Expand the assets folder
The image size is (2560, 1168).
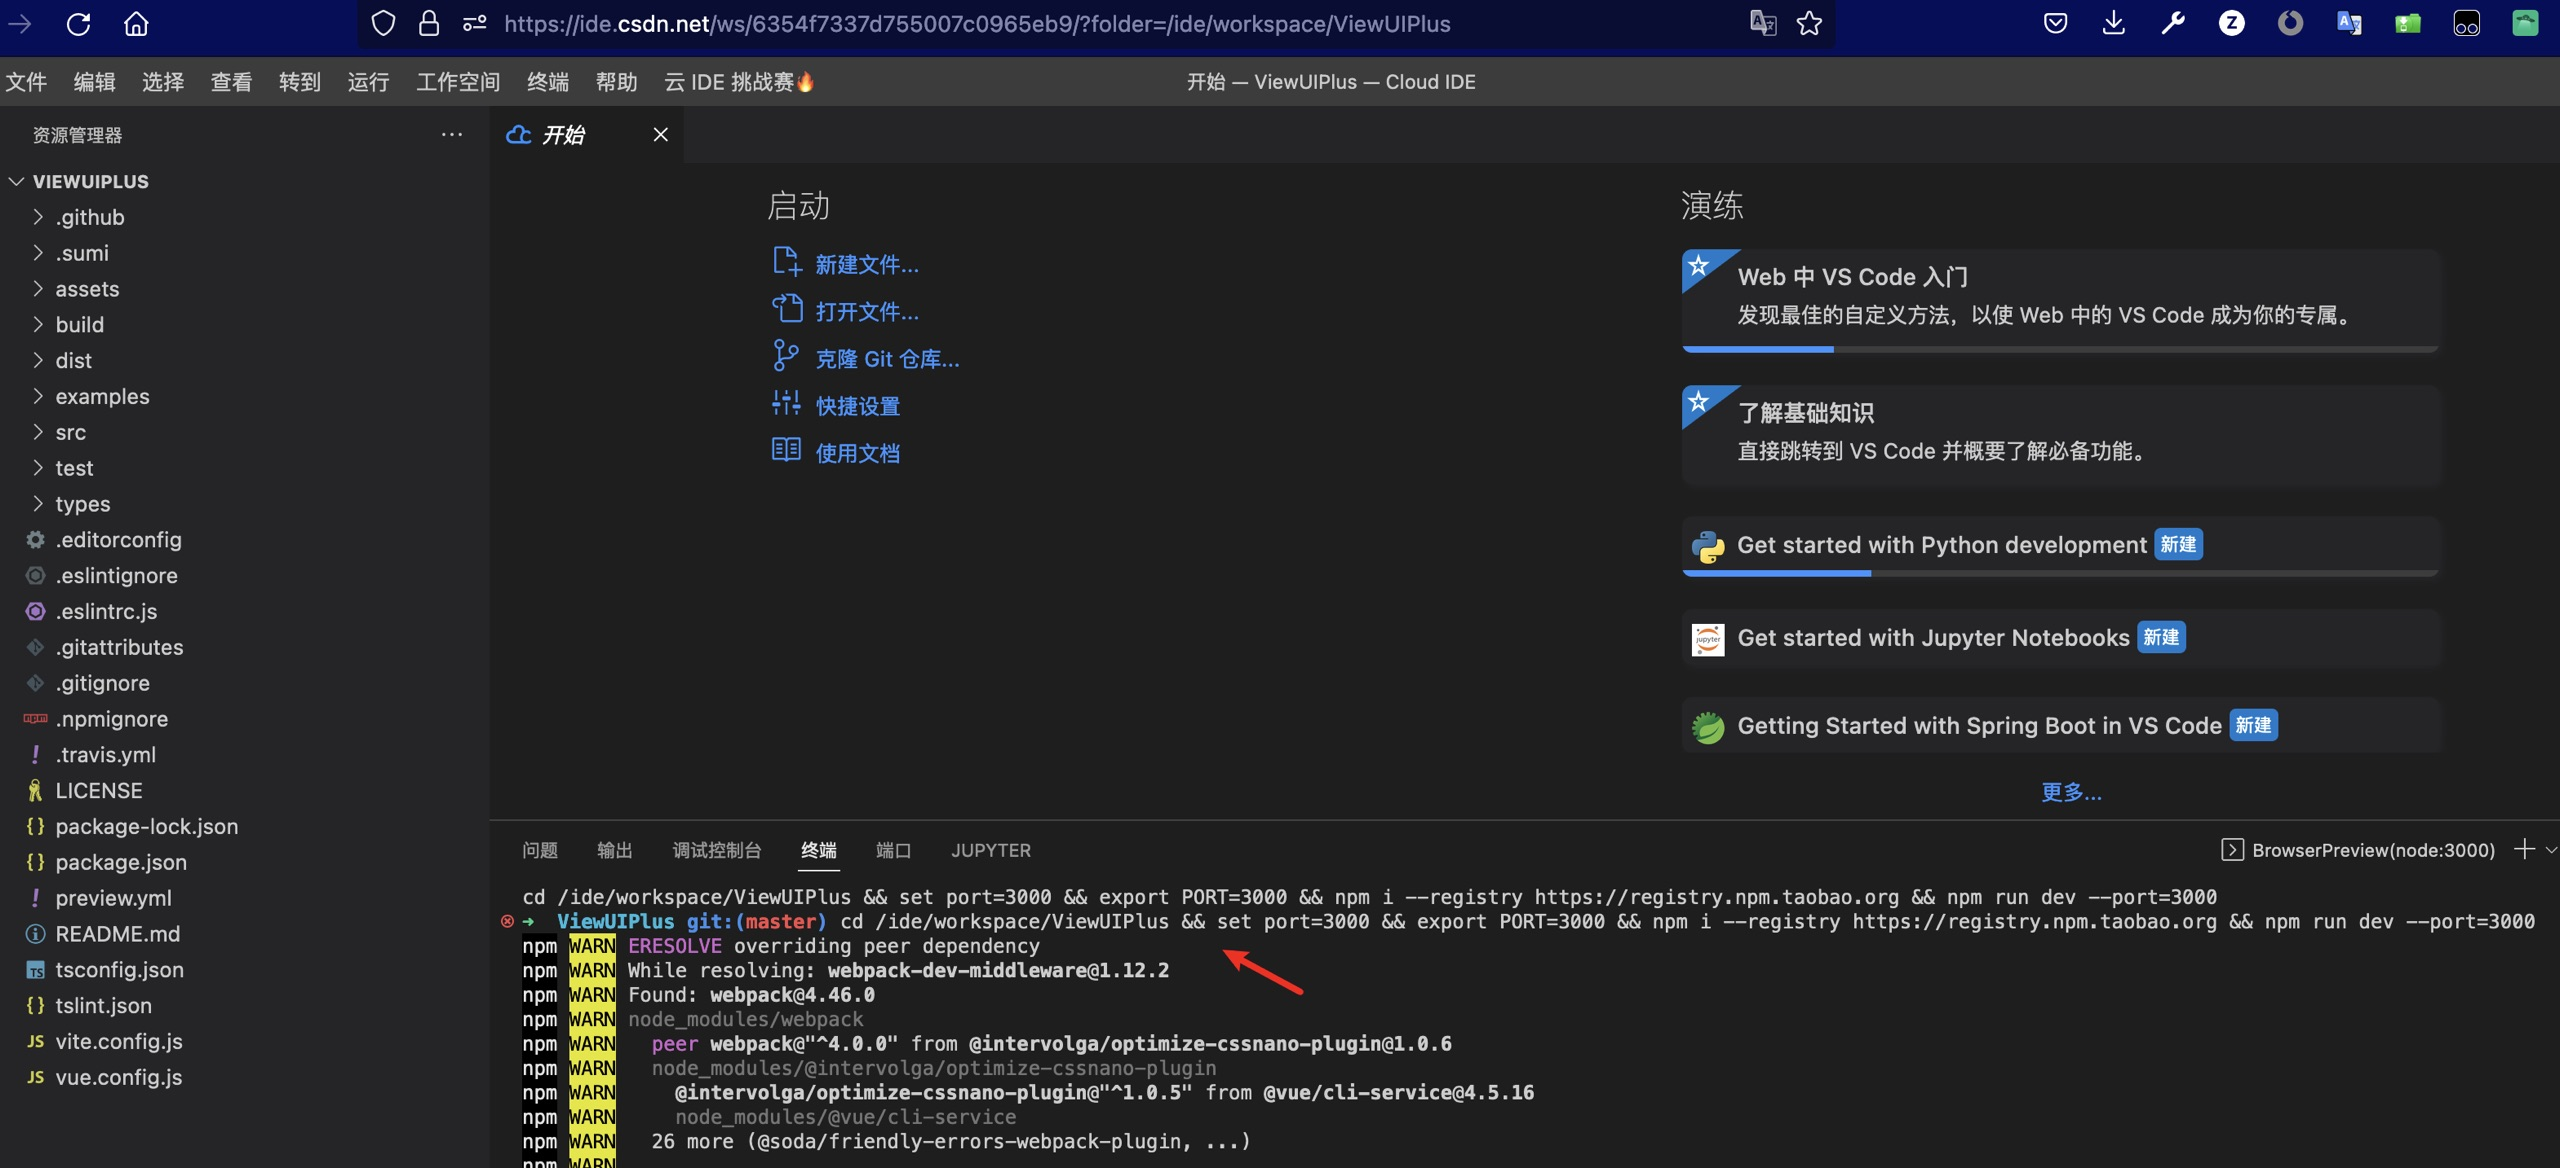click(38, 288)
